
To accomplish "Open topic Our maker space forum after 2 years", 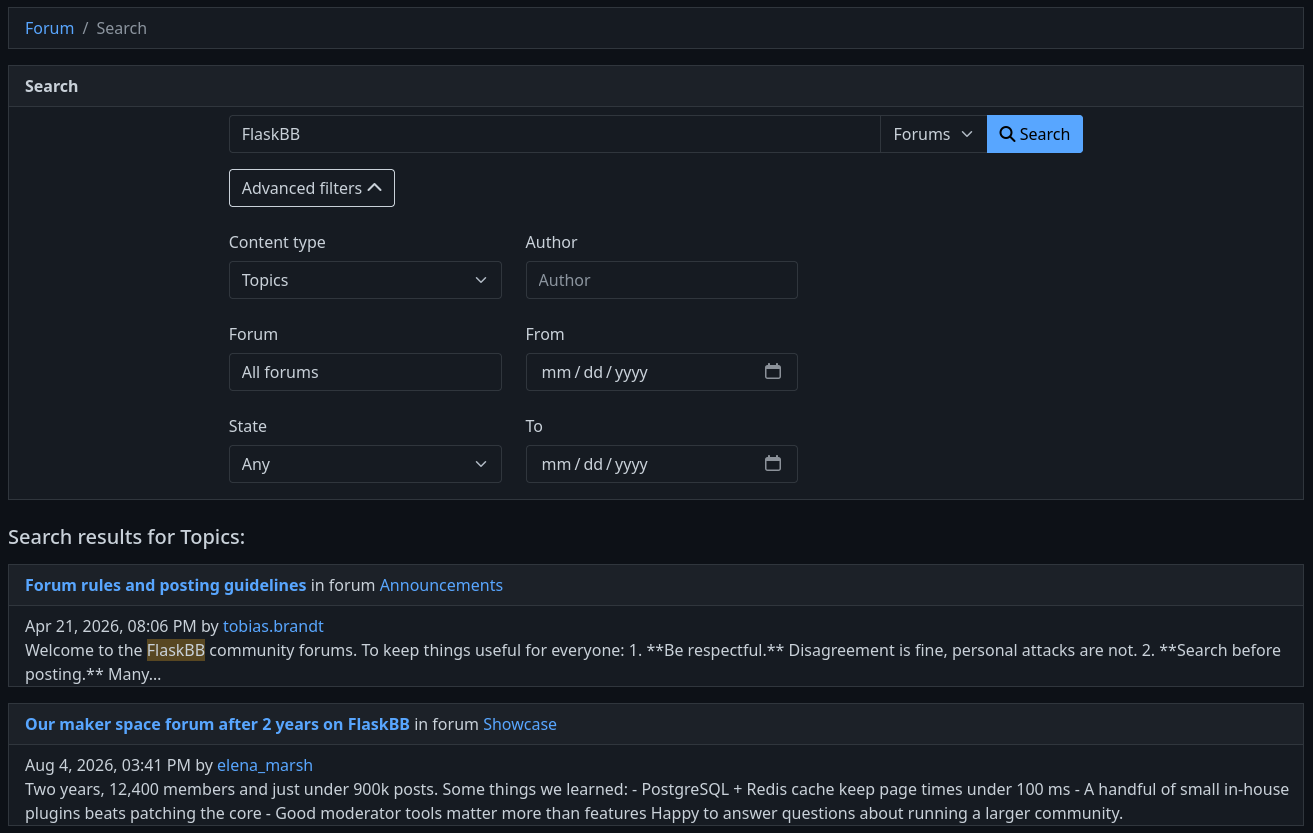I will click(217, 724).
